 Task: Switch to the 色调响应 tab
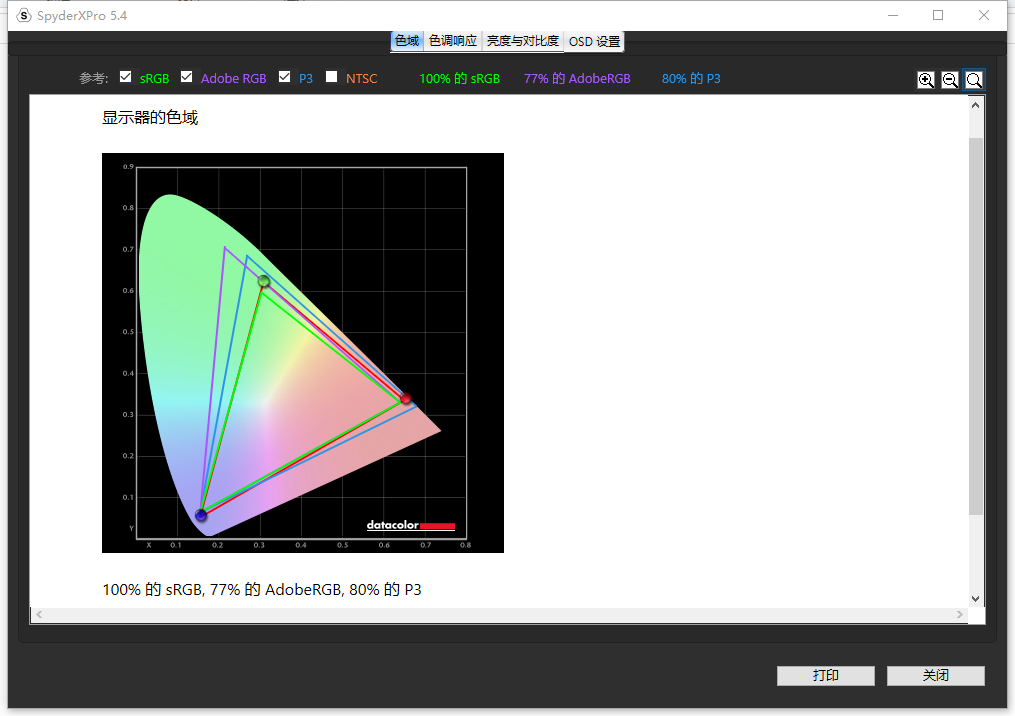click(452, 41)
